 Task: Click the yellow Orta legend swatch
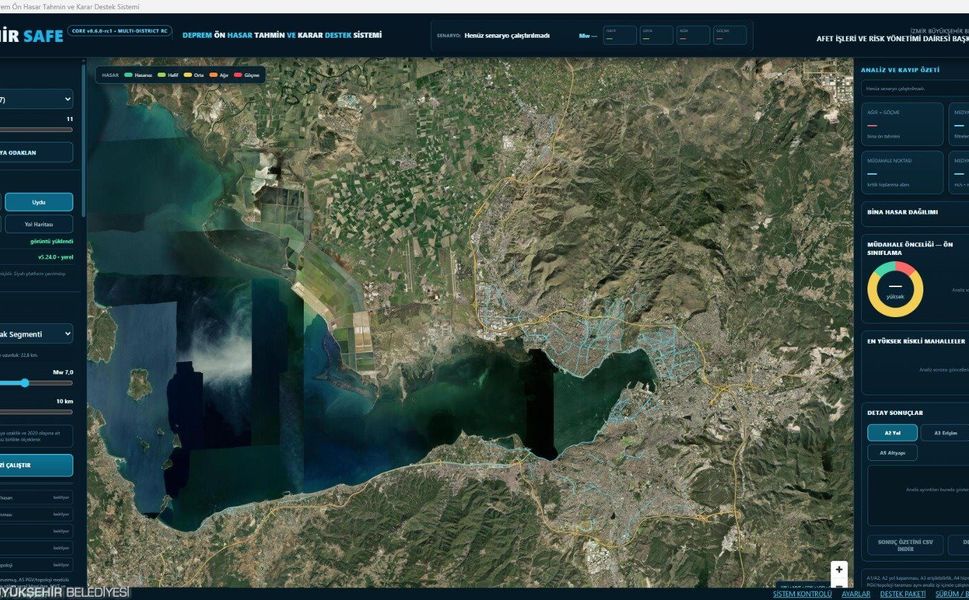[188, 75]
